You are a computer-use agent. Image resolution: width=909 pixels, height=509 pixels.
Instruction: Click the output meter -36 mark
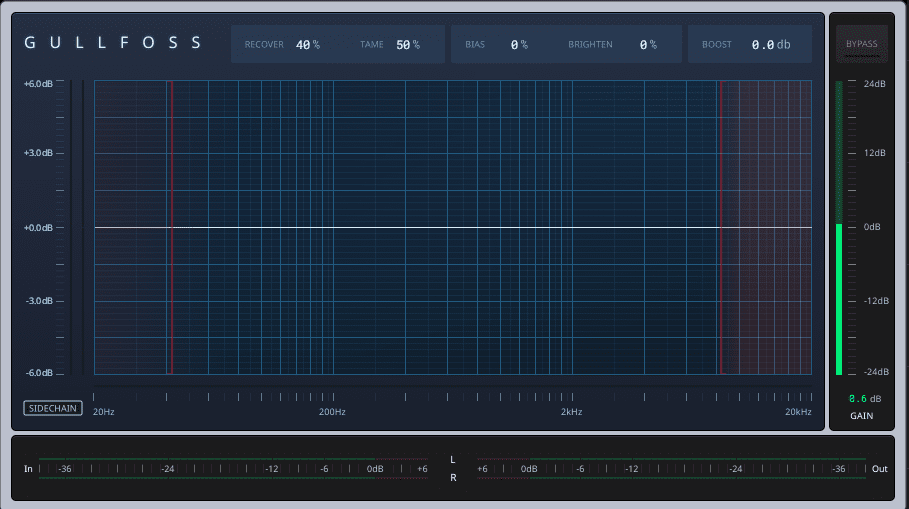click(839, 469)
